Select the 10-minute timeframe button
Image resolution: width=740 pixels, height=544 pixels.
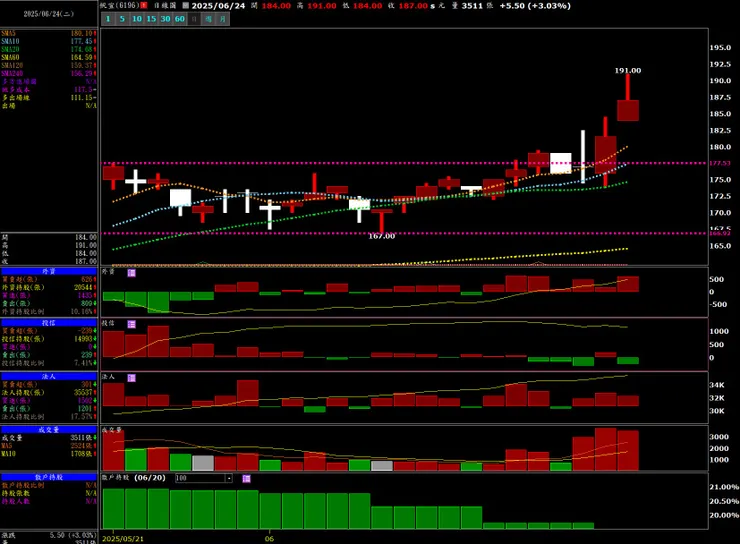tap(137, 19)
